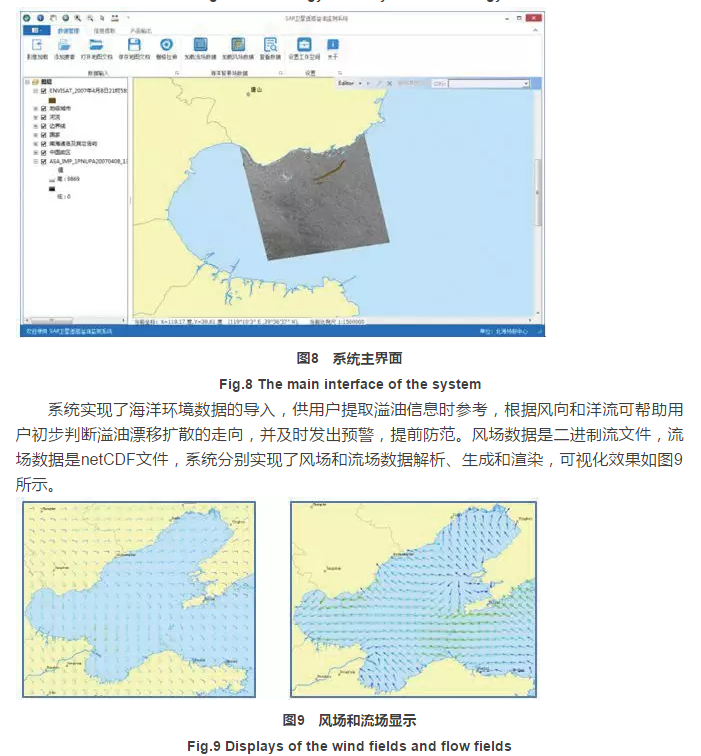Open map document with 打开地图文档 icon
The width and height of the screenshot is (701, 756).
pos(94,46)
